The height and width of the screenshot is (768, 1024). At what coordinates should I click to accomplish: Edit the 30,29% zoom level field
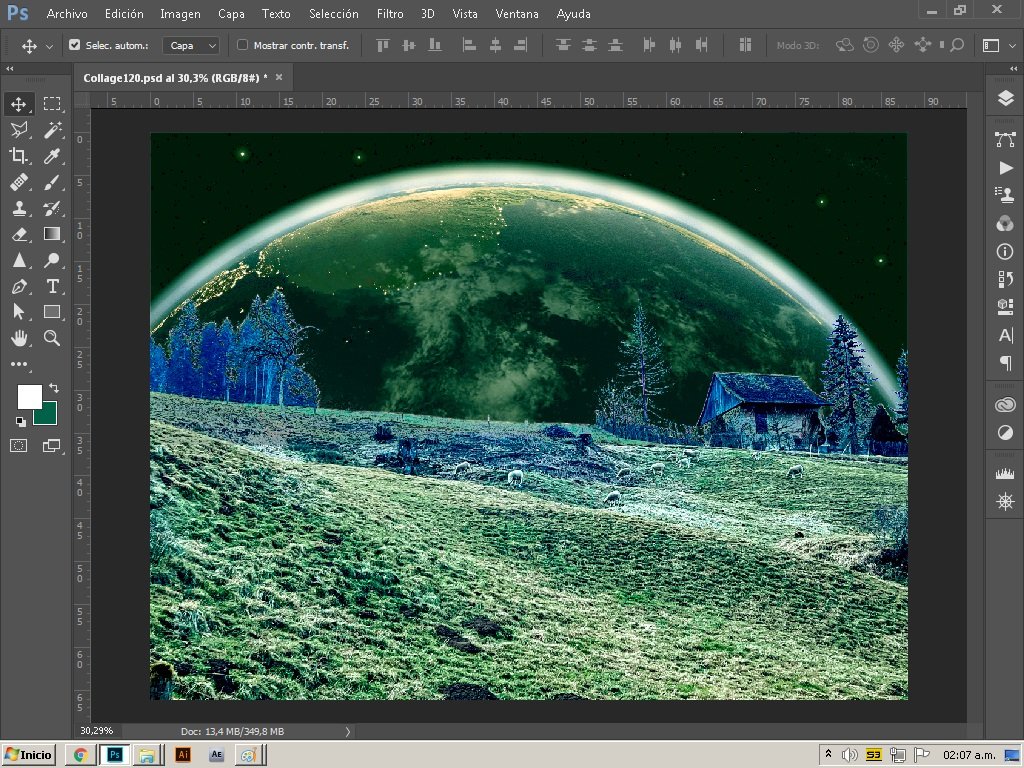coord(97,731)
